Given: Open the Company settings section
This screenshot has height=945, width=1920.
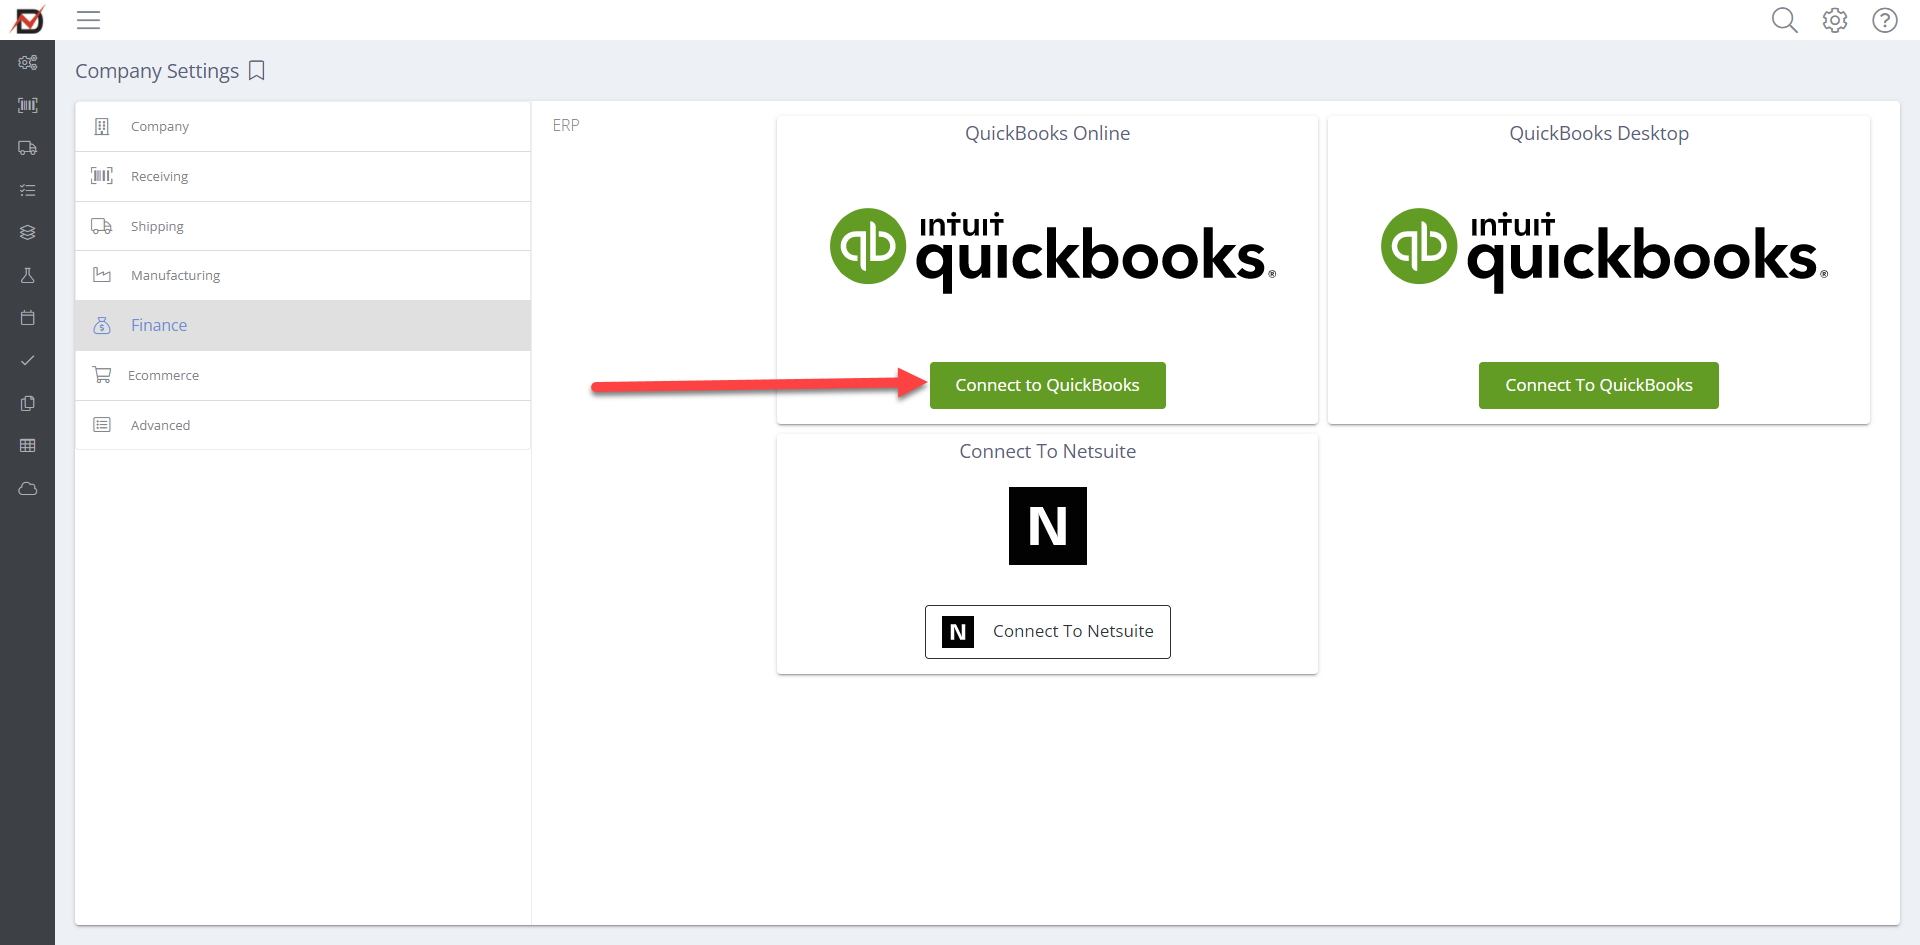Looking at the screenshot, I should pos(303,127).
